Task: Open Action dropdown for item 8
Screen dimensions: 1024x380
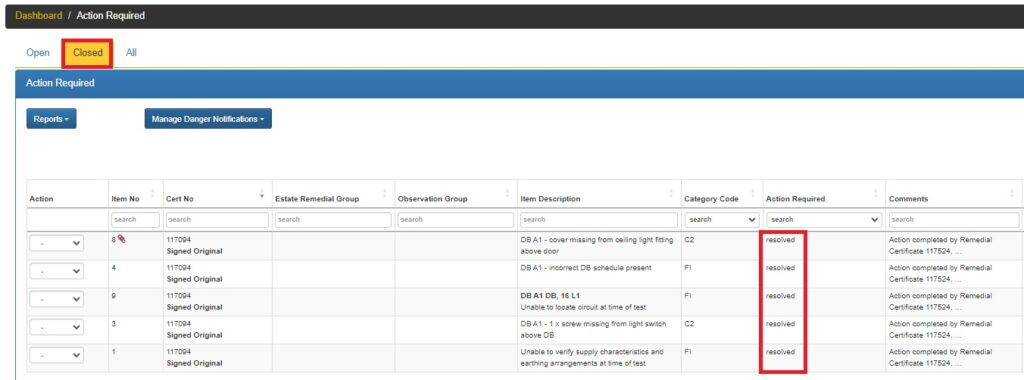Action: click(57, 243)
